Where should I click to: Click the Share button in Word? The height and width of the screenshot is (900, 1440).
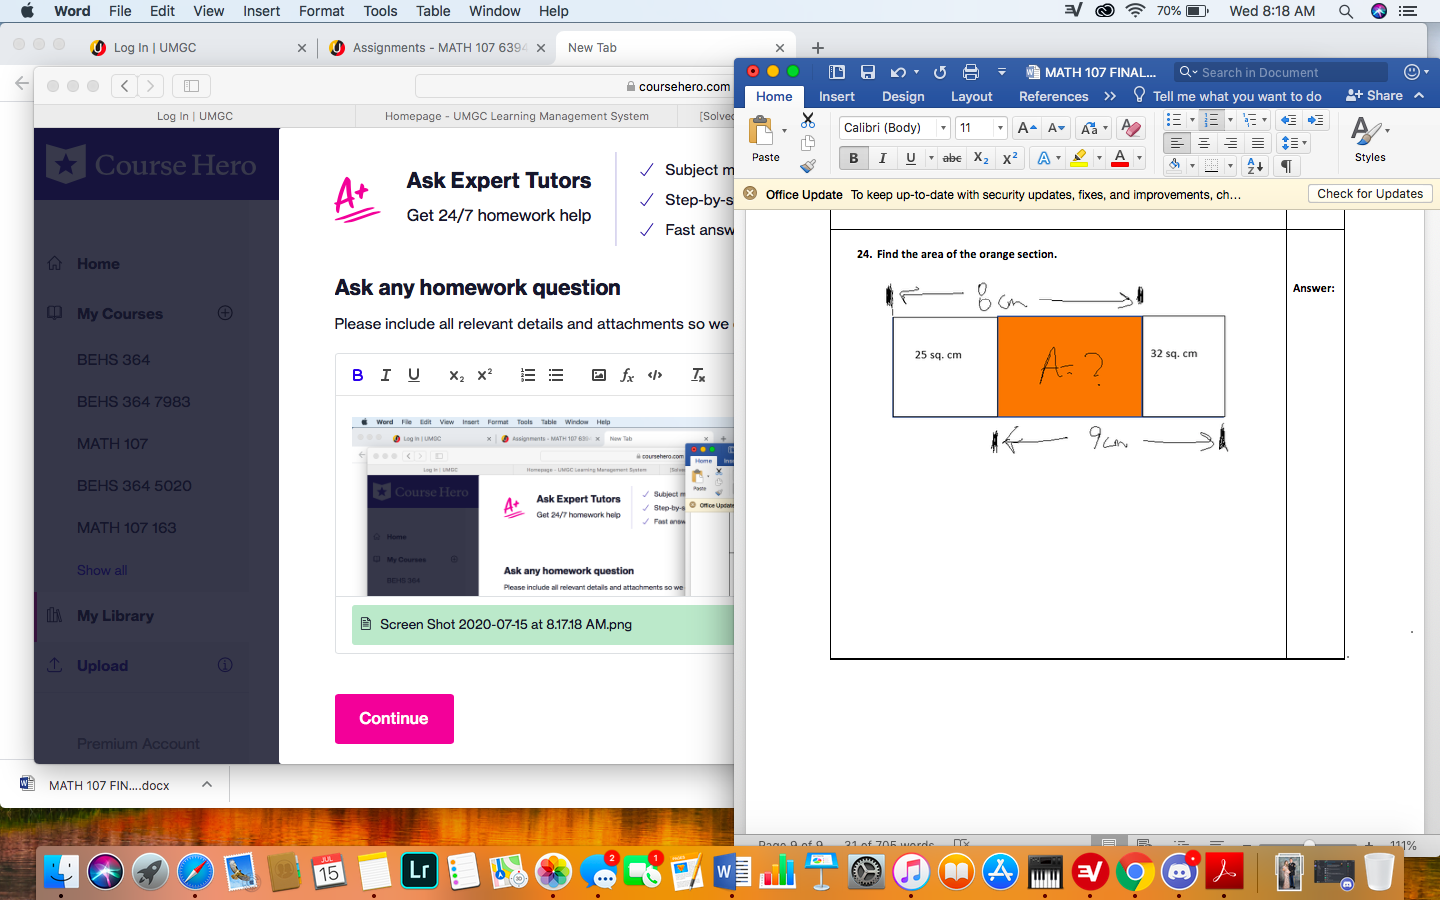[1374, 96]
